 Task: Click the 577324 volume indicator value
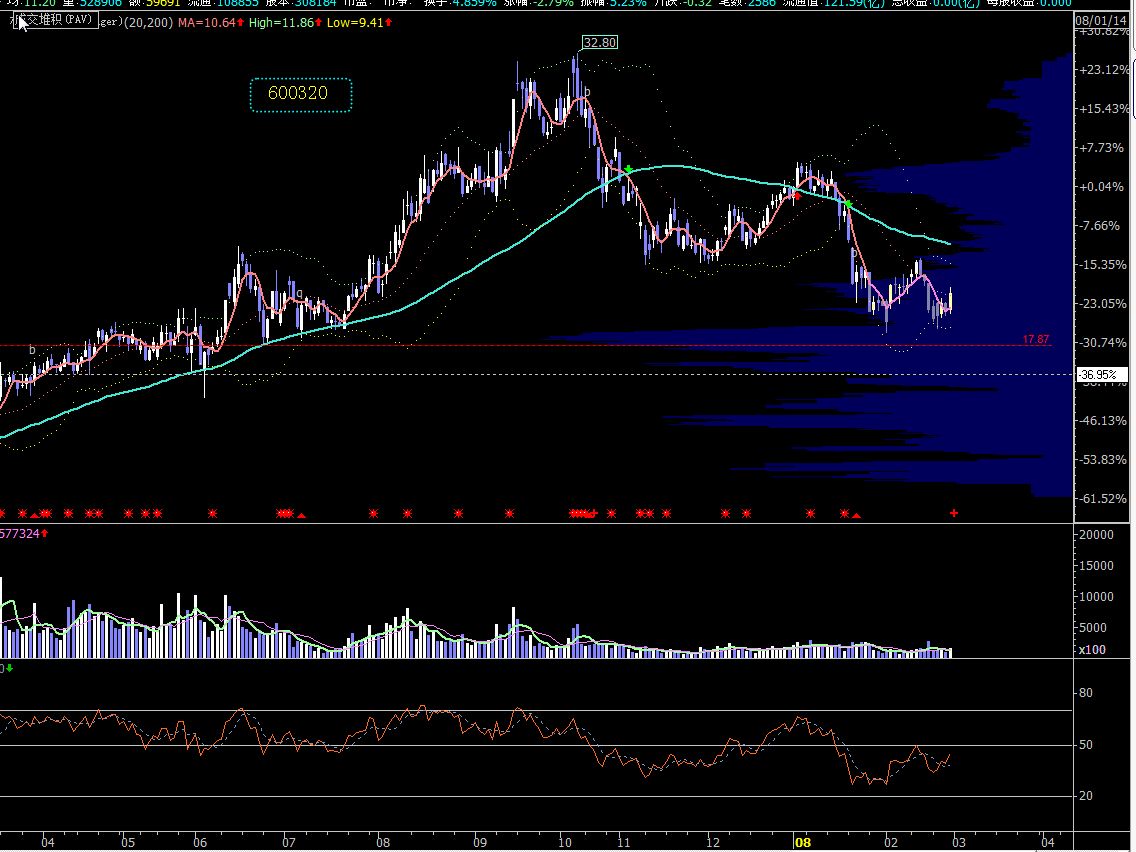click(20, 534)
